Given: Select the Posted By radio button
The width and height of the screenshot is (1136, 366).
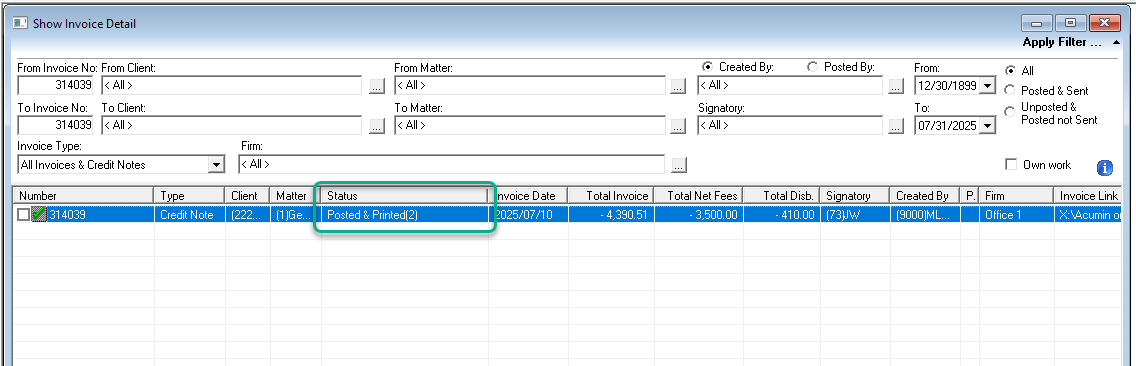Looking at the screenshot, I should coord(812,67).
